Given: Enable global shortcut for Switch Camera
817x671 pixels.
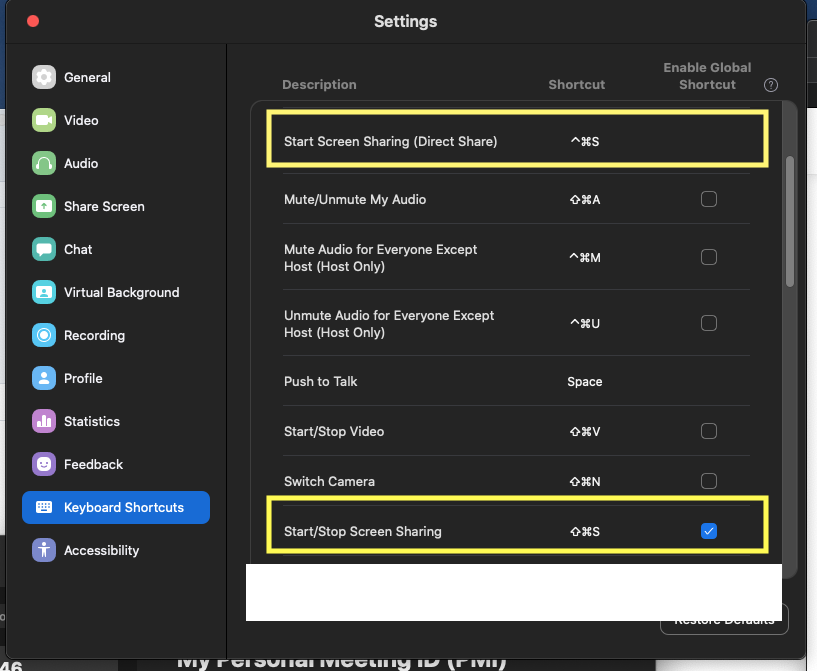Looking at the screenshot, I should pos(709,481).
